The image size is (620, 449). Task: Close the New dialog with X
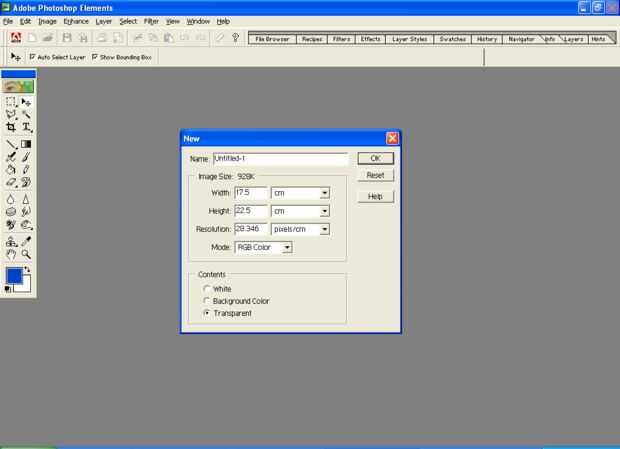point(392,138)
